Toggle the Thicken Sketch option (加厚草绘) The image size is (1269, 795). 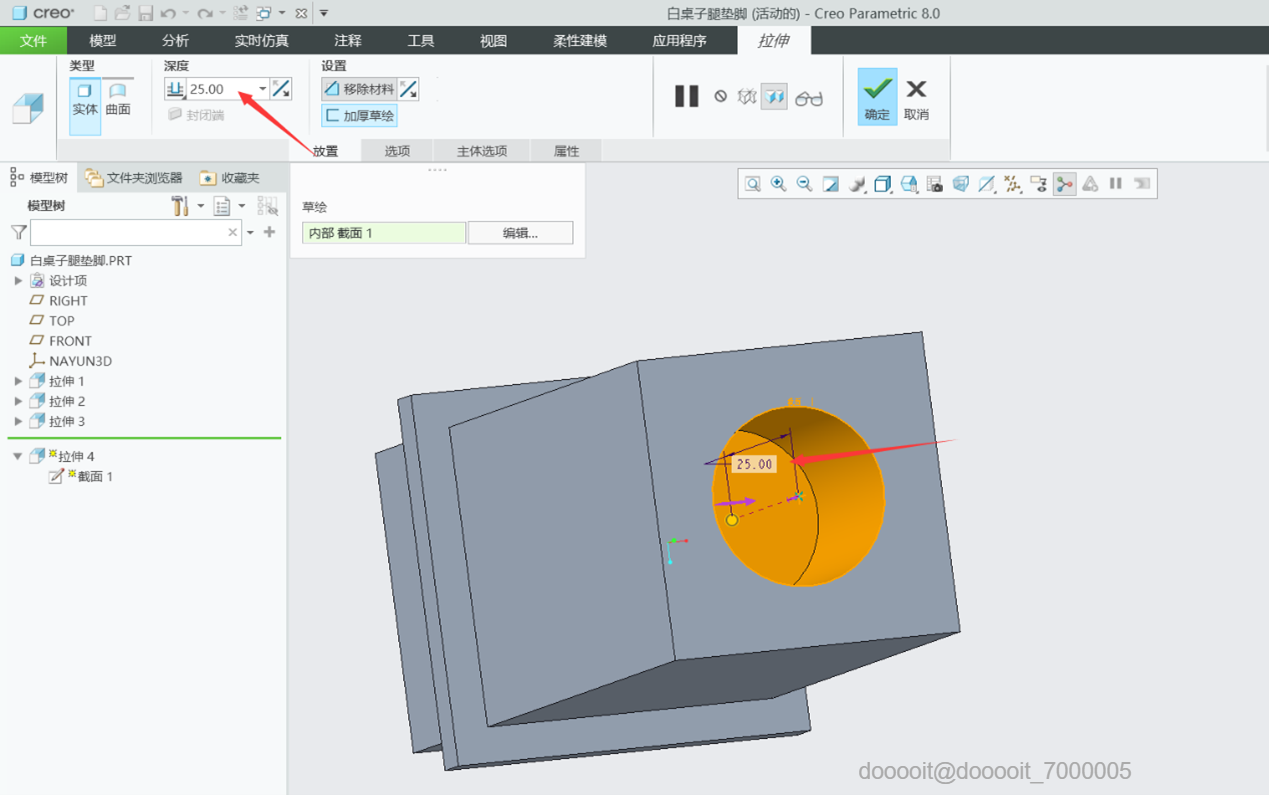[x=359, y=116]
